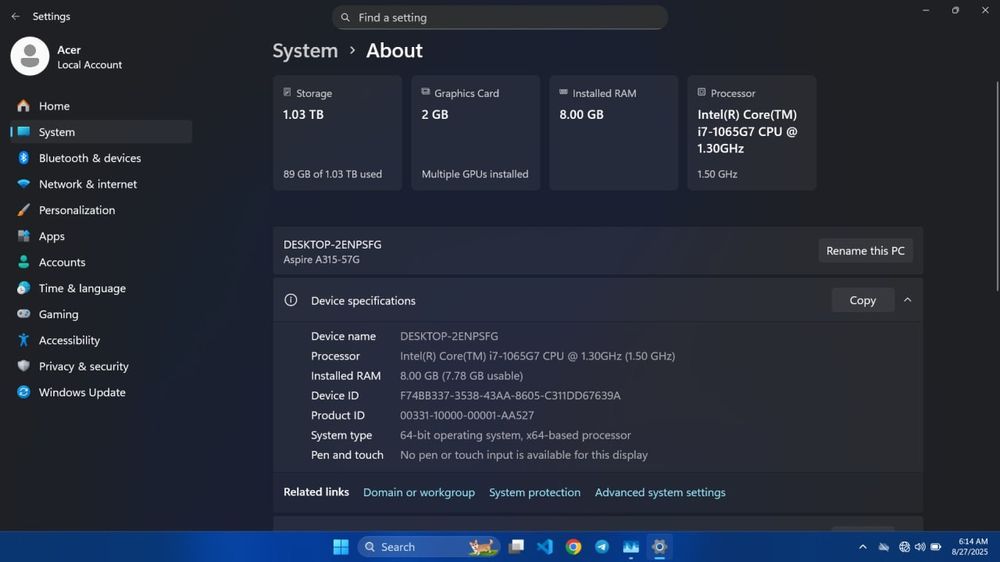Show hidden system tray icons
The image size is (1000, 562).
[863, 547]
